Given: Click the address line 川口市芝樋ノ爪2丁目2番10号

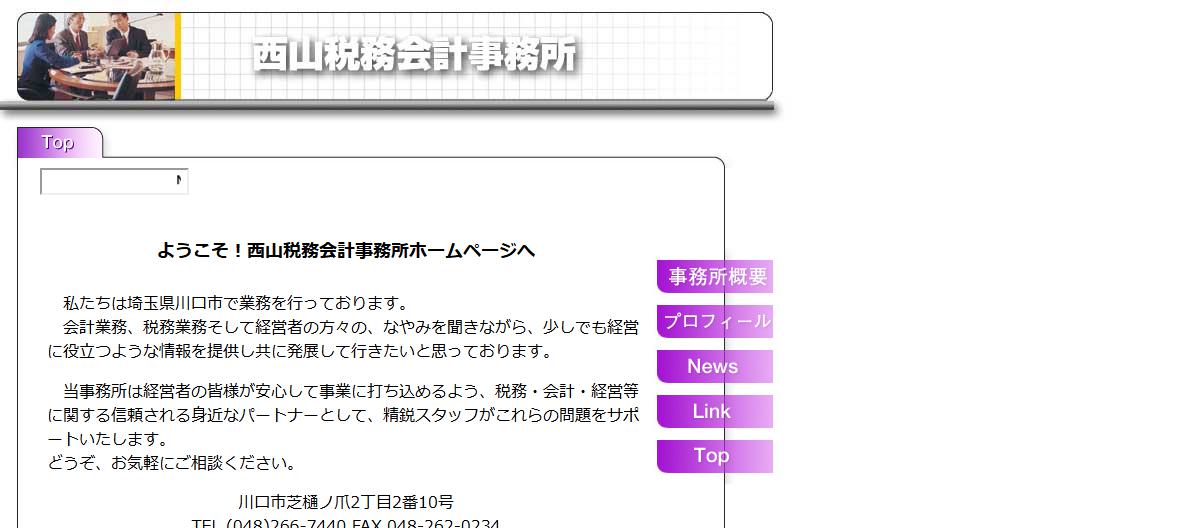Looking at the screenshot, I should (346, 502).
